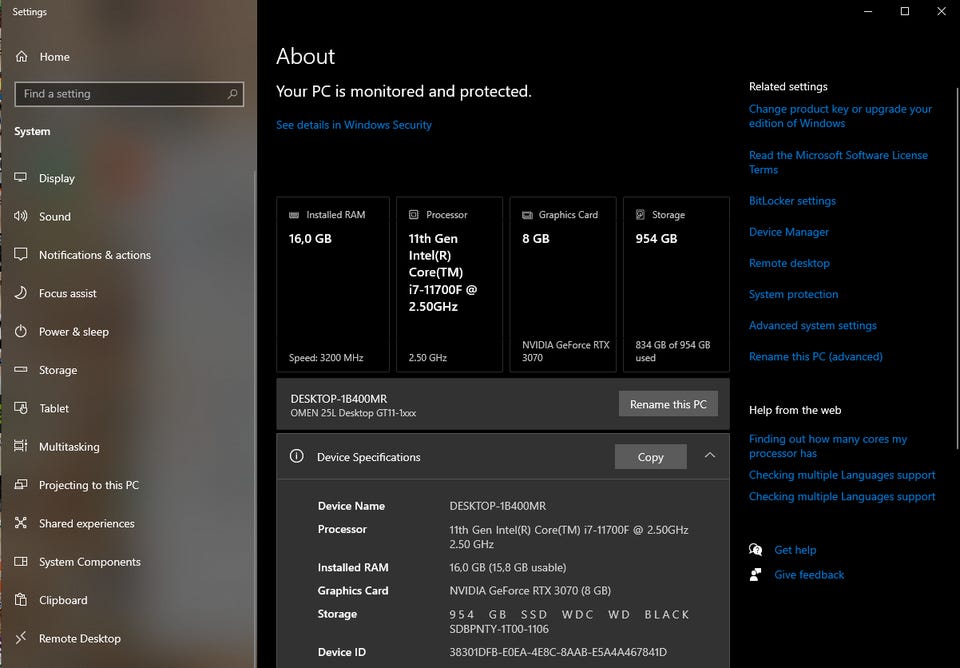The image size is (960, 668).
Task: Open Change product key or upgrade link
Action: (840, 116)
